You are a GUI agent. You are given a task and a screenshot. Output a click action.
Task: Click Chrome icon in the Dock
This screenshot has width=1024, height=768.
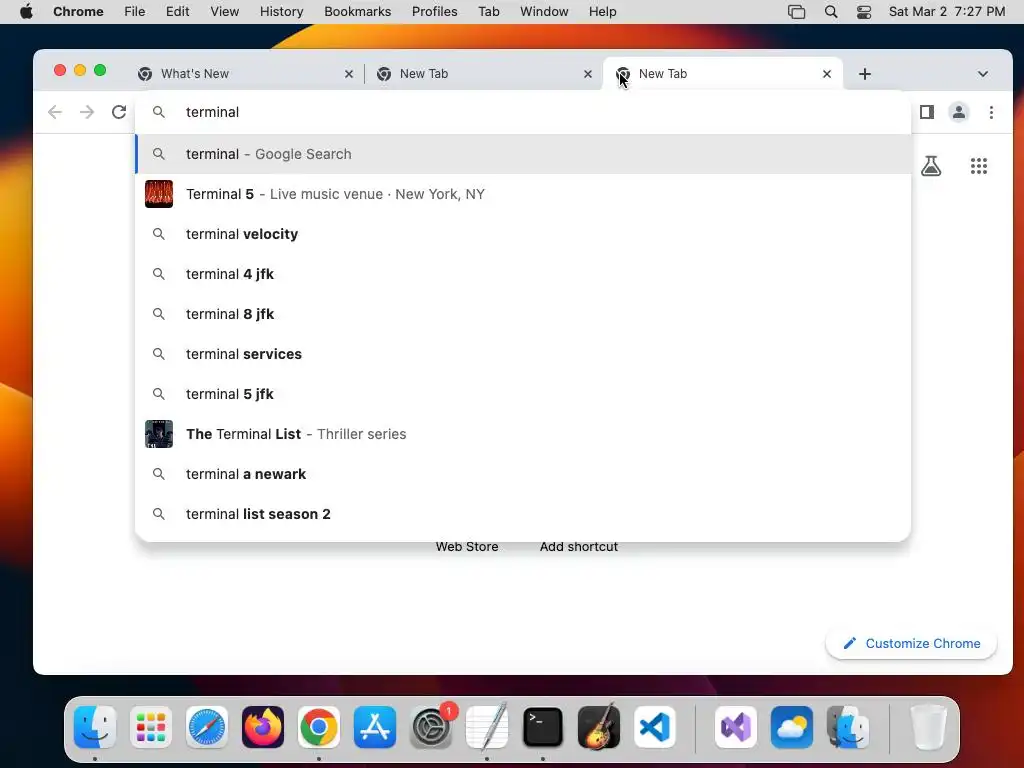point(319,727)
